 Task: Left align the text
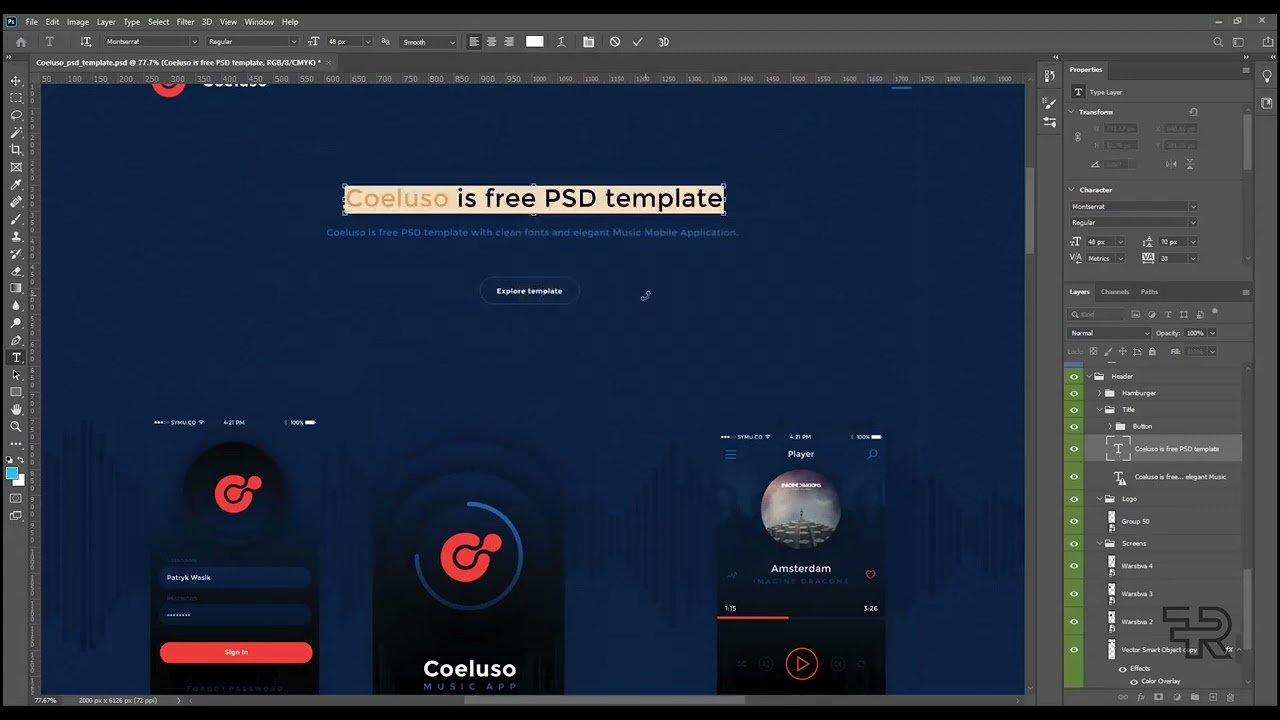tap(474, 42)
